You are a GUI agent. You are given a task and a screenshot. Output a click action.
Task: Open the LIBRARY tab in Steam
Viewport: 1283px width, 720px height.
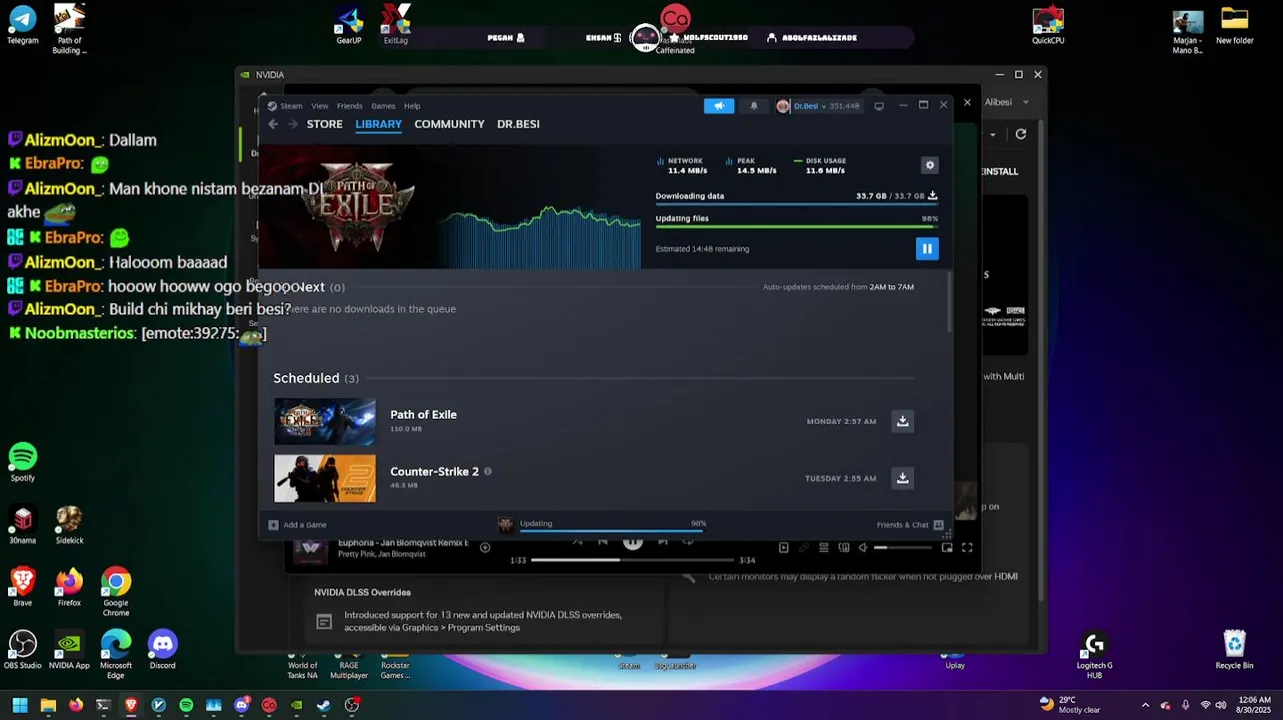click(x=378, y=124)
